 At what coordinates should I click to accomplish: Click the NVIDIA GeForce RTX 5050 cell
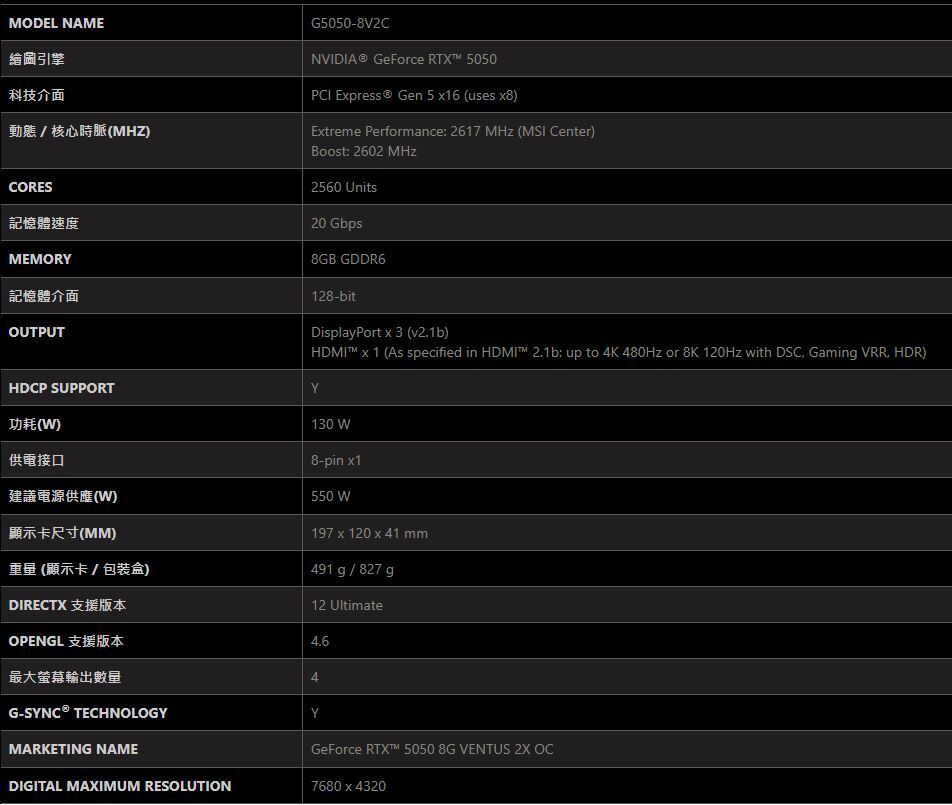[403, 59]
